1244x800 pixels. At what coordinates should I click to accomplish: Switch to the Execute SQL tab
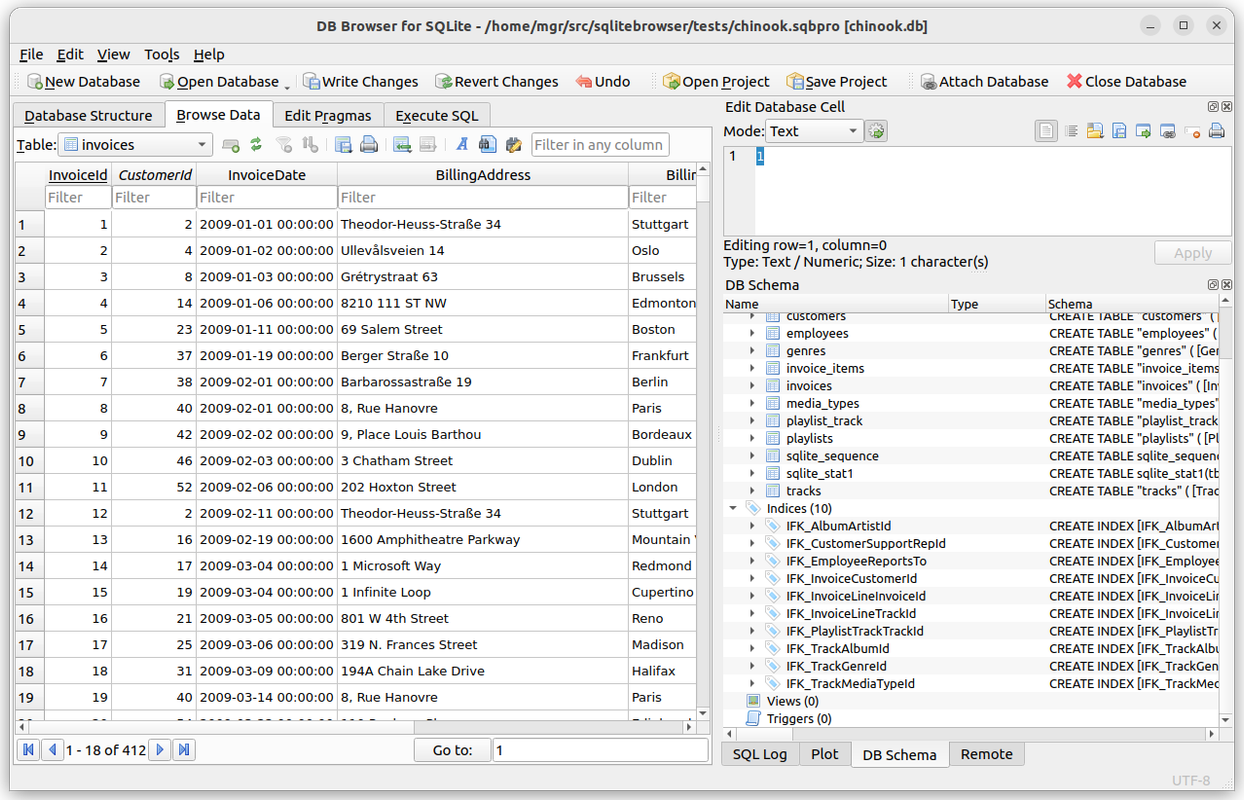437,116
